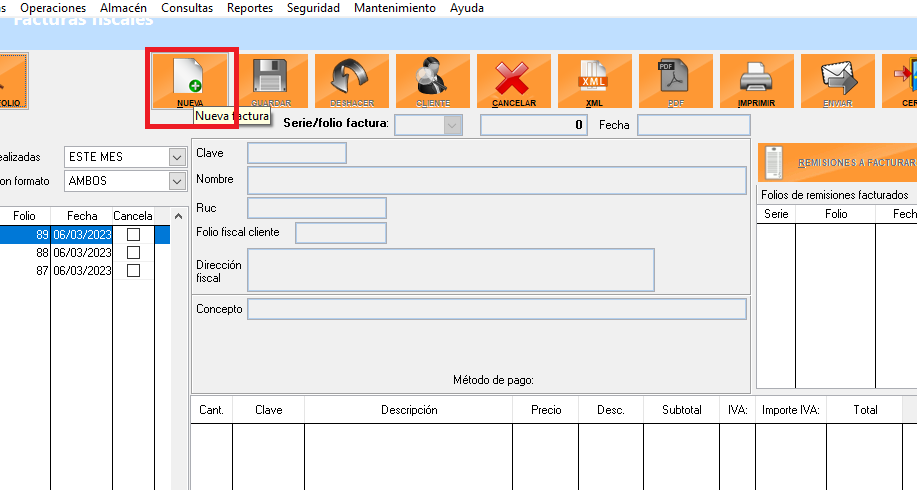Open the Ayuda menu

pos(467,8)
